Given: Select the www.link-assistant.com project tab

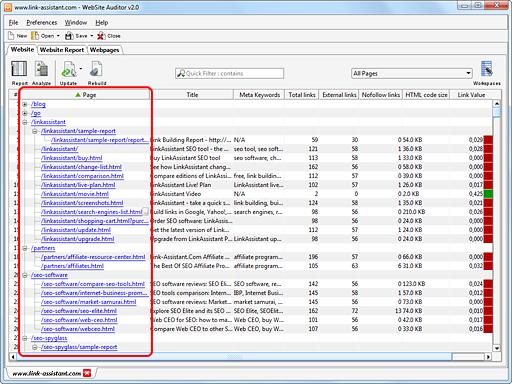Looking at the screenshot, I should point(46,373).
